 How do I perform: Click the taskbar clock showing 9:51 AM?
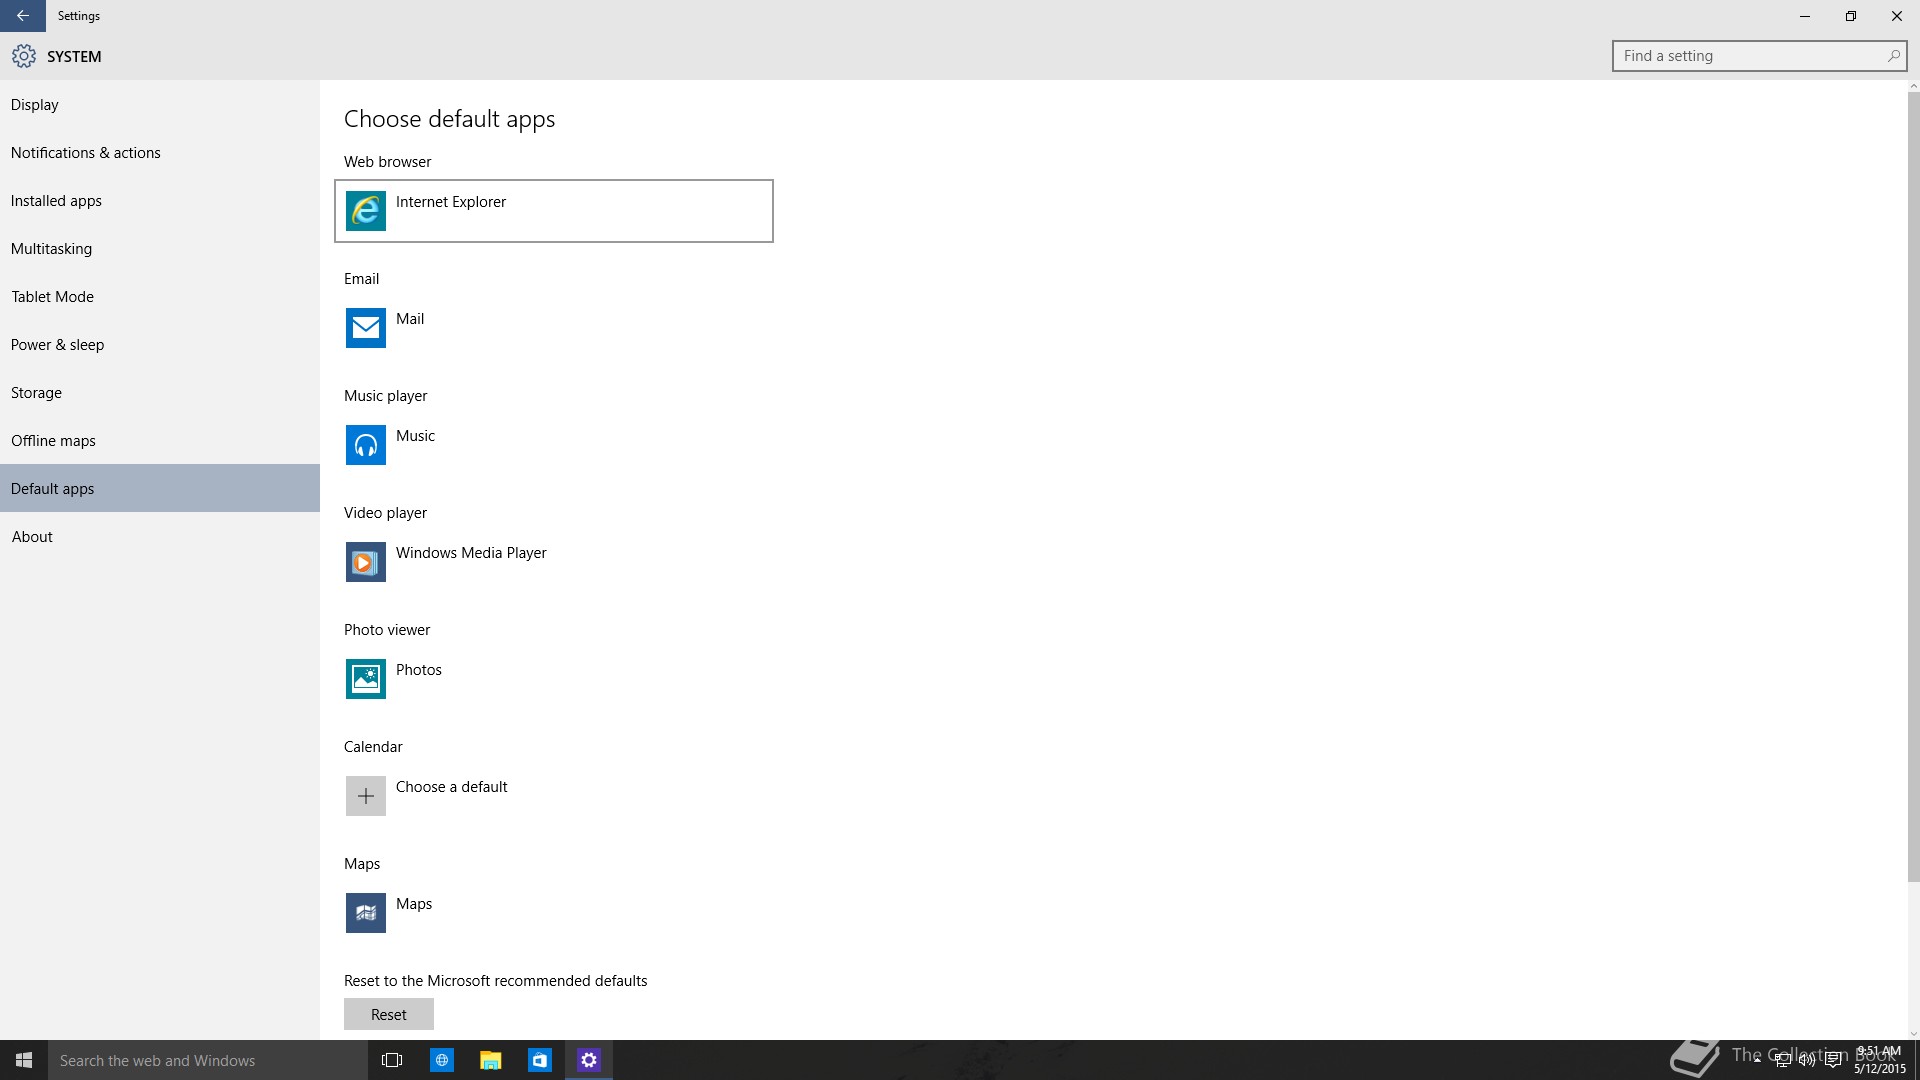click(x=1879, y=1060)
